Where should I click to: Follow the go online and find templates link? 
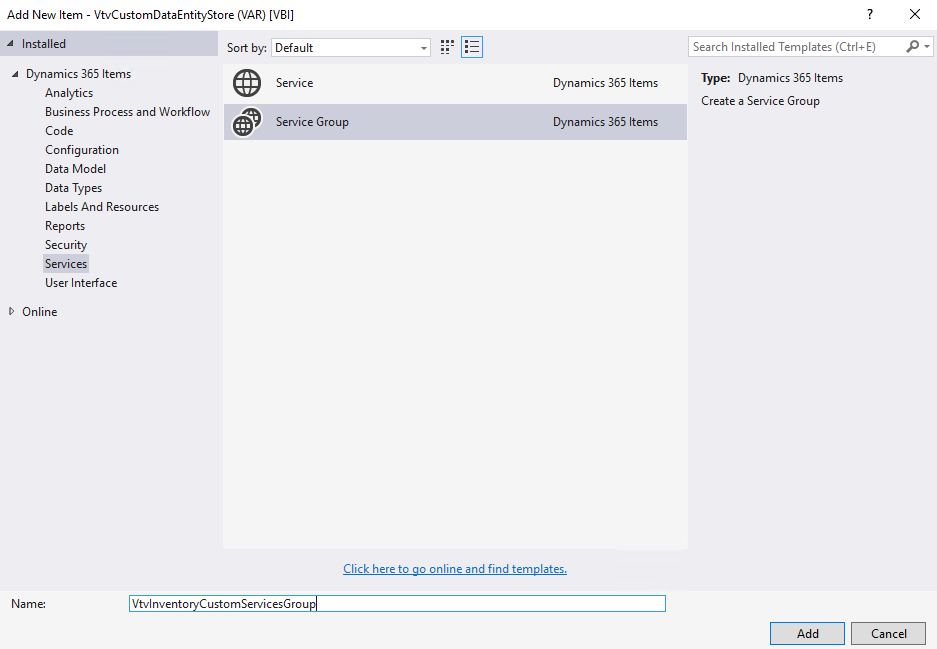tap(455, 569)
